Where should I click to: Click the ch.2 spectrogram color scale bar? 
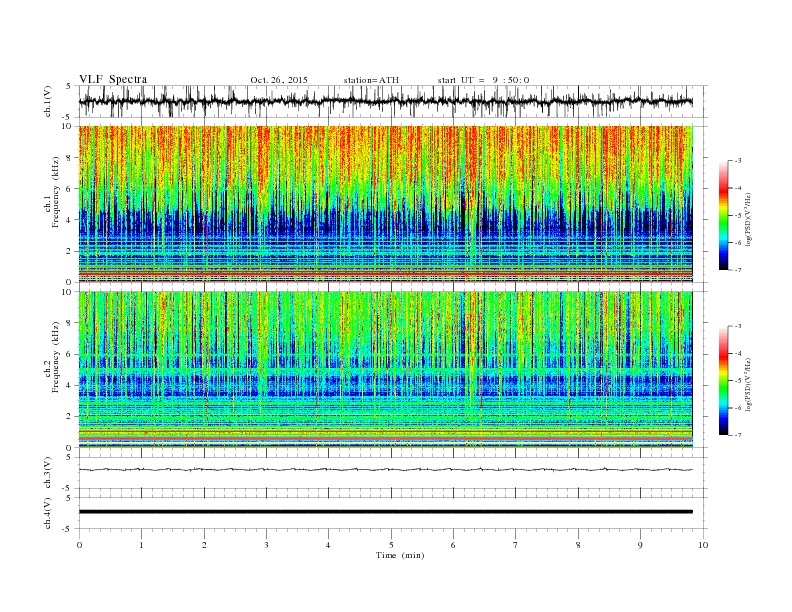(724, 380)
